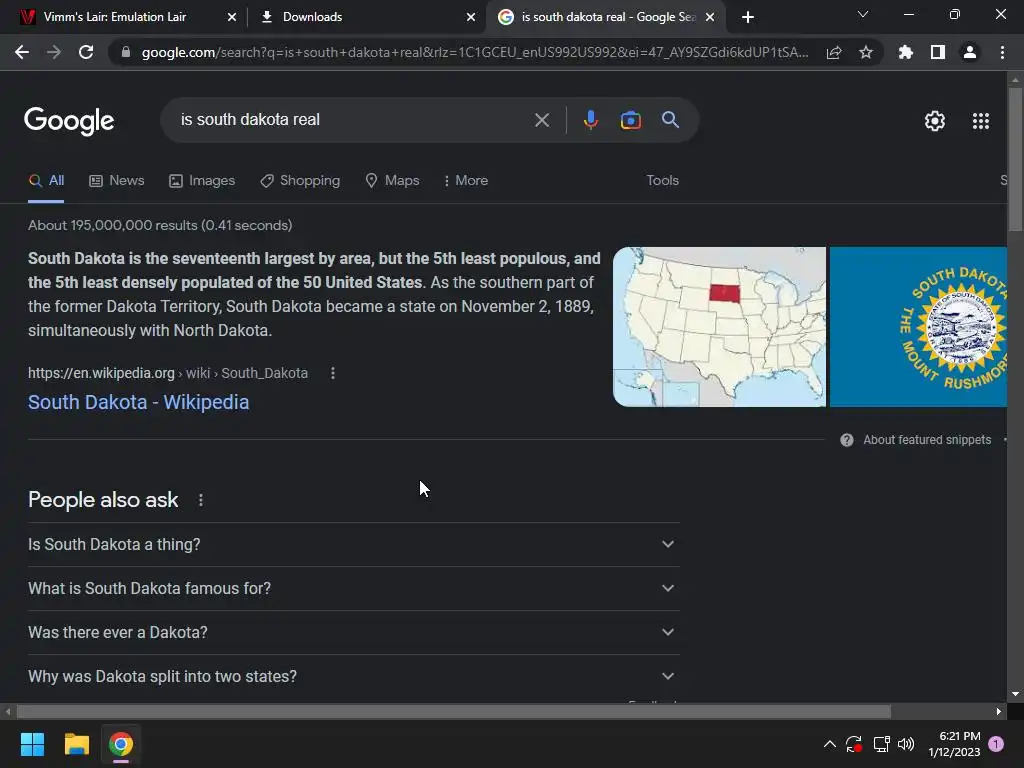Open the clock showing 6:21 PM
This screenshot has width=1024, height=768.
click(x=955, y=744)
